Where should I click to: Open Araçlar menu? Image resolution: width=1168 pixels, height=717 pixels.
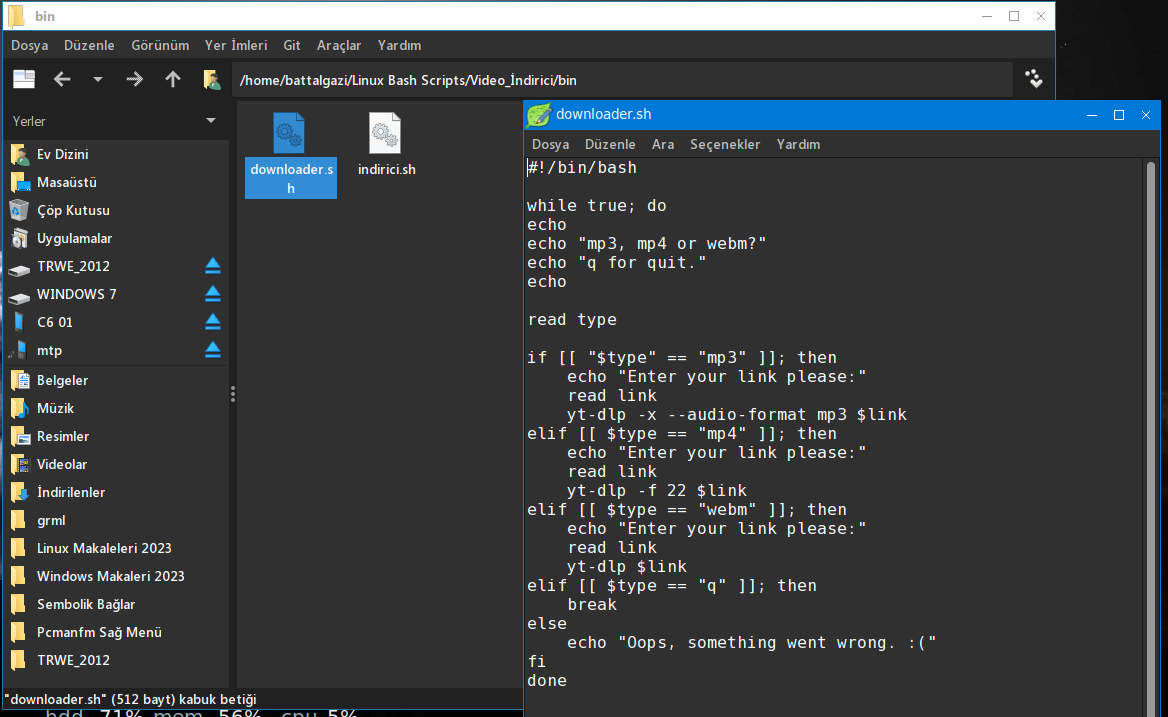[339, 45]
